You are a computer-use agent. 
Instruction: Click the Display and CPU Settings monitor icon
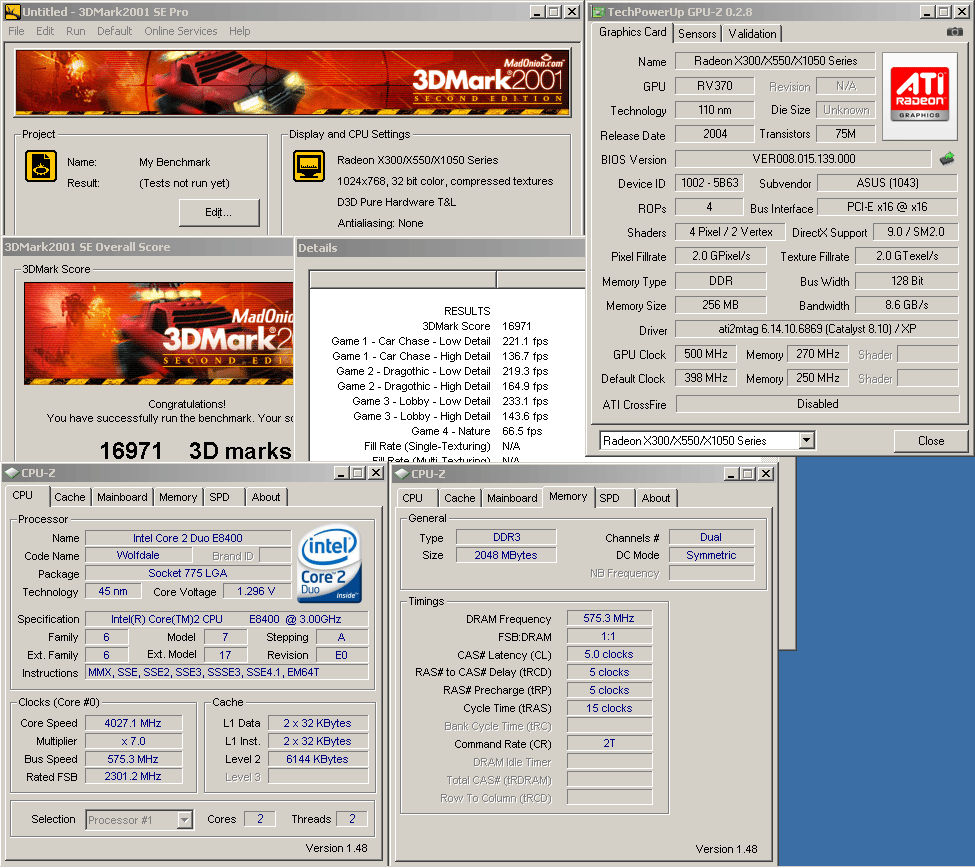click(x=309, y=166)
